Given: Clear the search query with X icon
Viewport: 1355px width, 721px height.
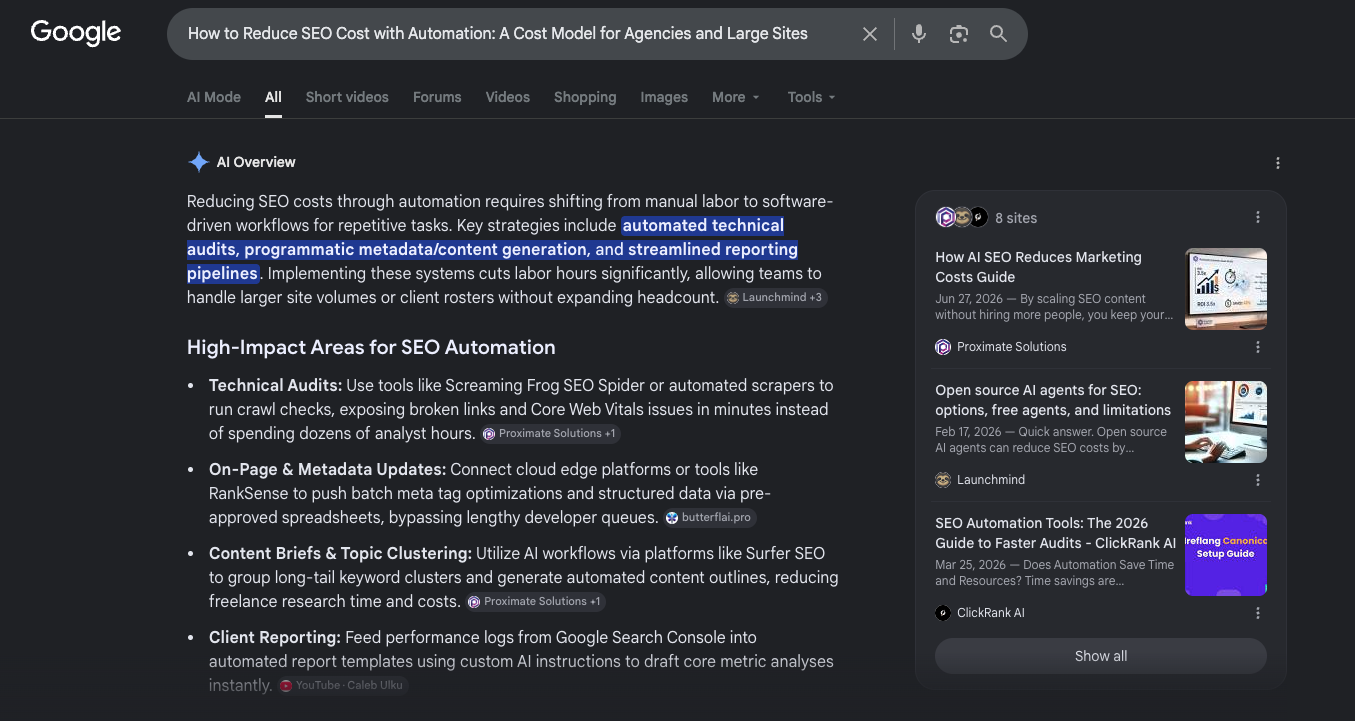Looking at the screenshot, I should click(870, 34).
